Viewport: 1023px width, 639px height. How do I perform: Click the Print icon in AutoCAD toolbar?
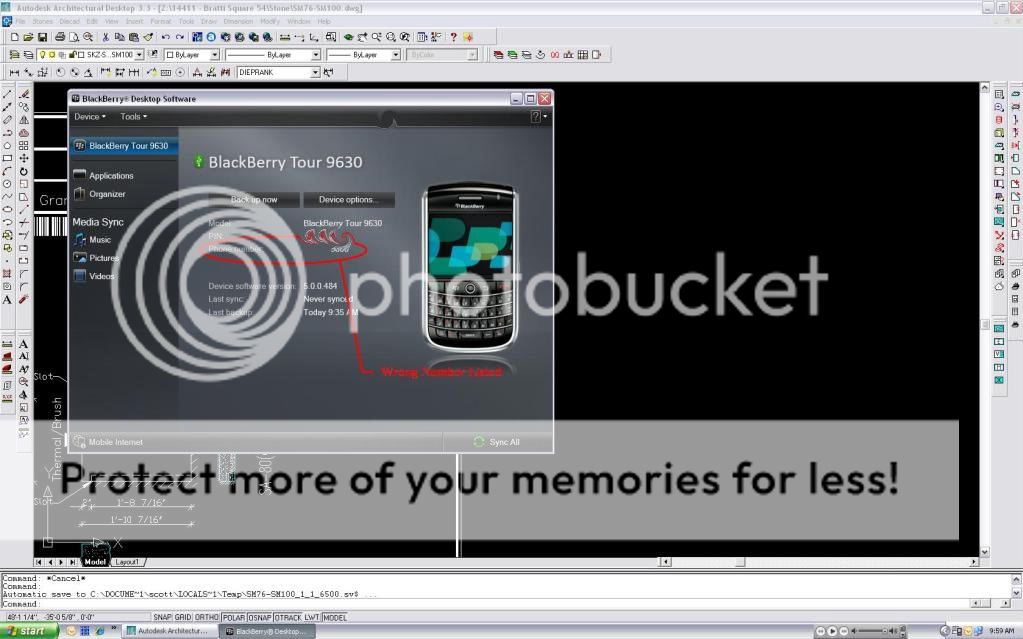click(x=60, y=37)
